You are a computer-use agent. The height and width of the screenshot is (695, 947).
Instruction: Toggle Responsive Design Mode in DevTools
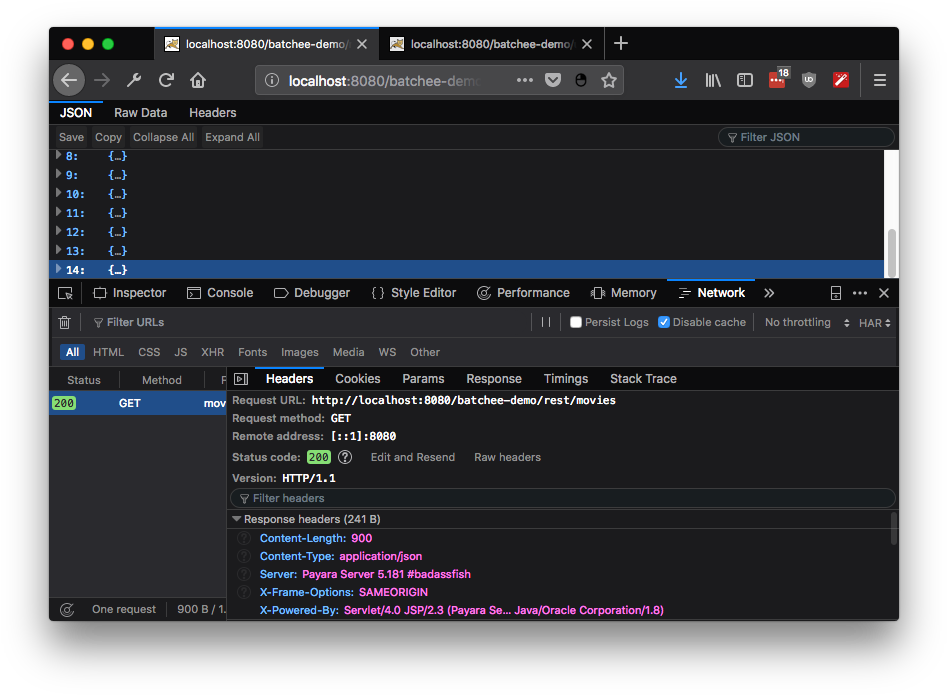[x=836, y=292]
